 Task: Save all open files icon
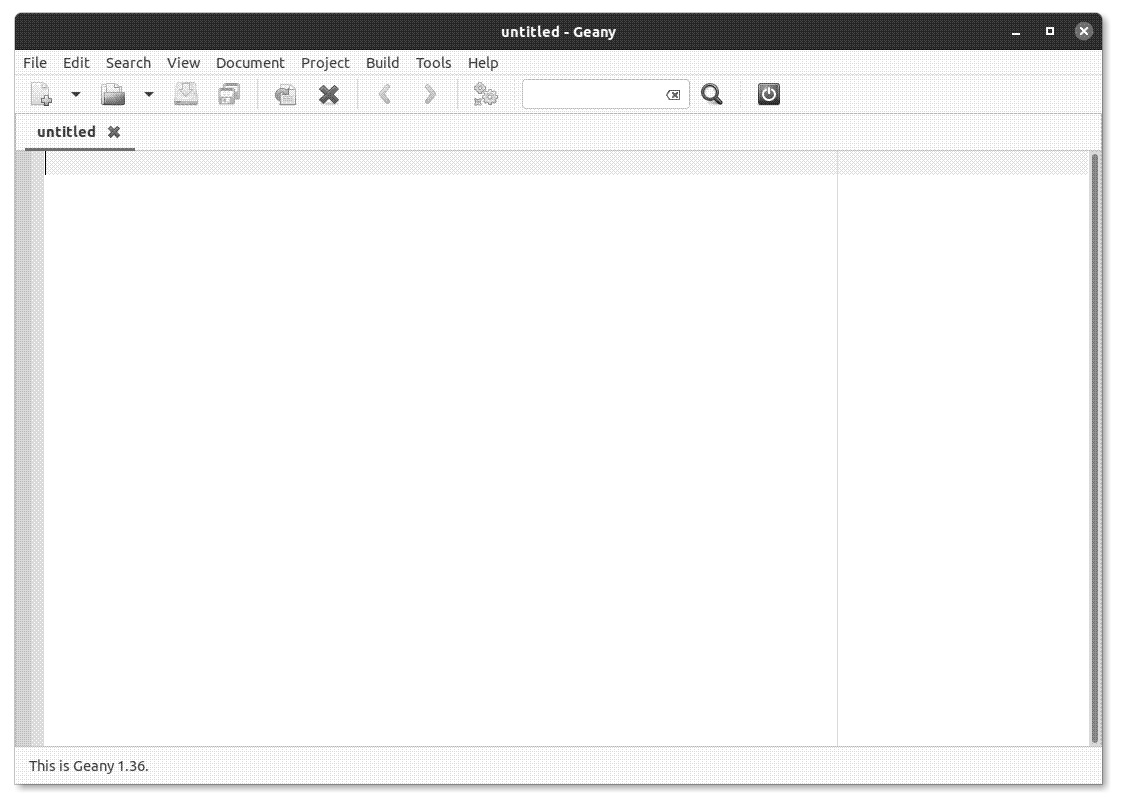point(229,94)
